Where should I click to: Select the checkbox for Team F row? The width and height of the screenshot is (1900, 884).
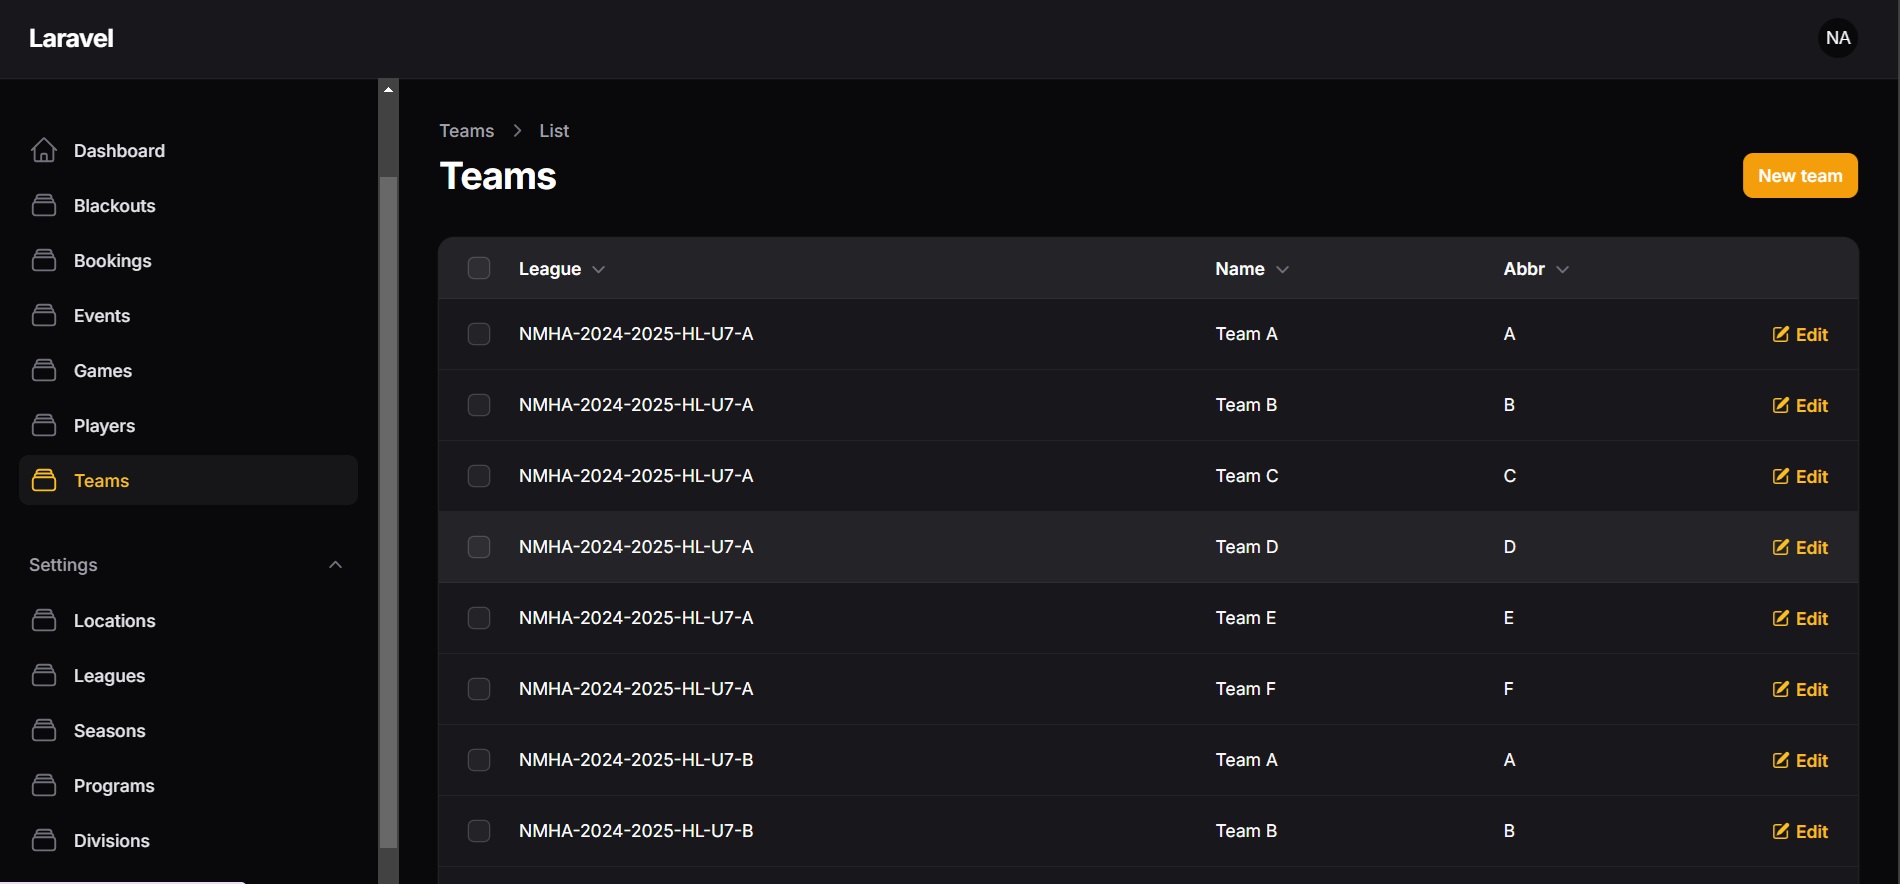(x=479, y=689)
